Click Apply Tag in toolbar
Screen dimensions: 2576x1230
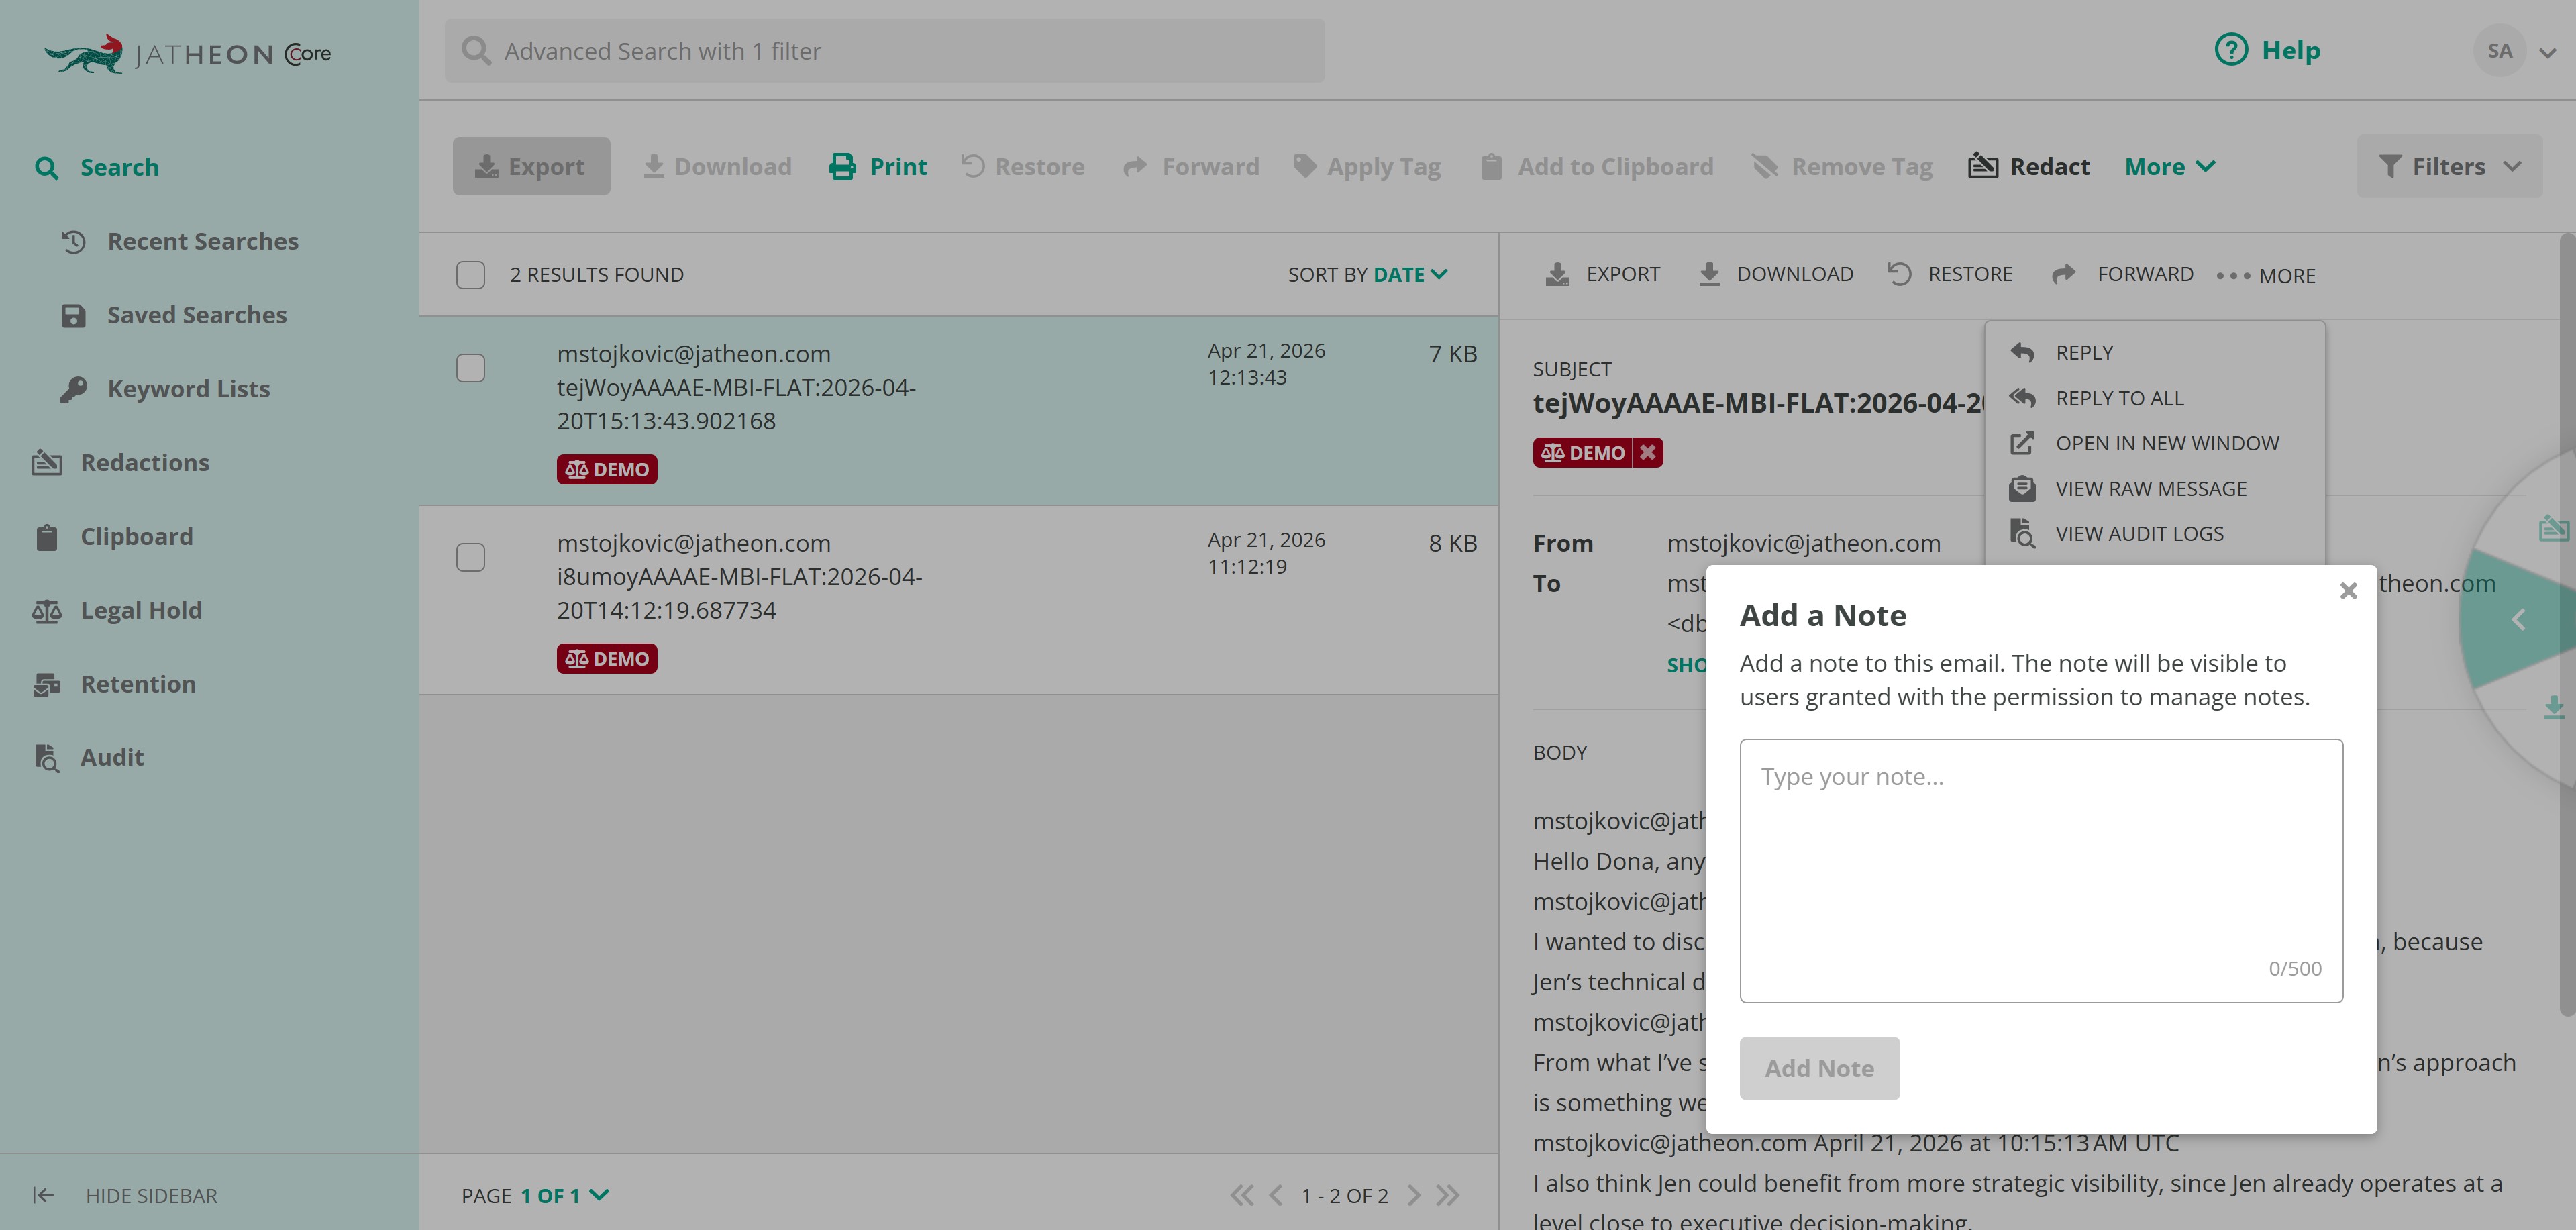[1366, 166]
